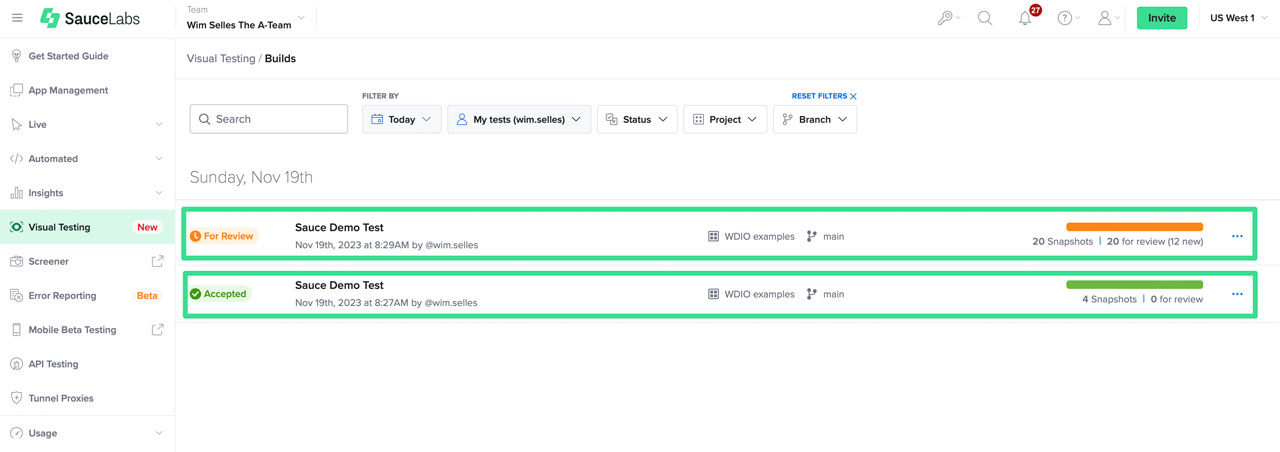
Task: Click Visual Testing breadcrumb link
Action: click(x=221, y=59)
